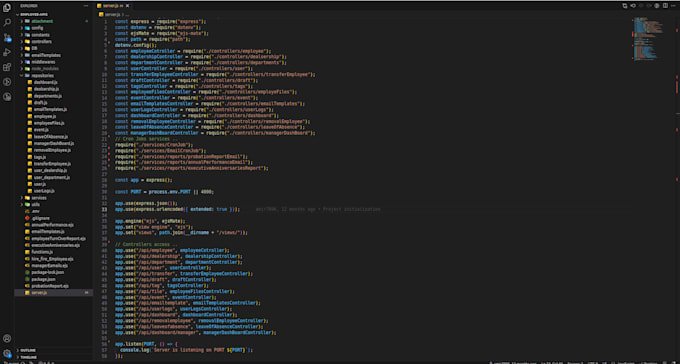The height and width of the screenshot is (364, 680).
Task: Select the server.js editor tab
Action: [113, 6]
